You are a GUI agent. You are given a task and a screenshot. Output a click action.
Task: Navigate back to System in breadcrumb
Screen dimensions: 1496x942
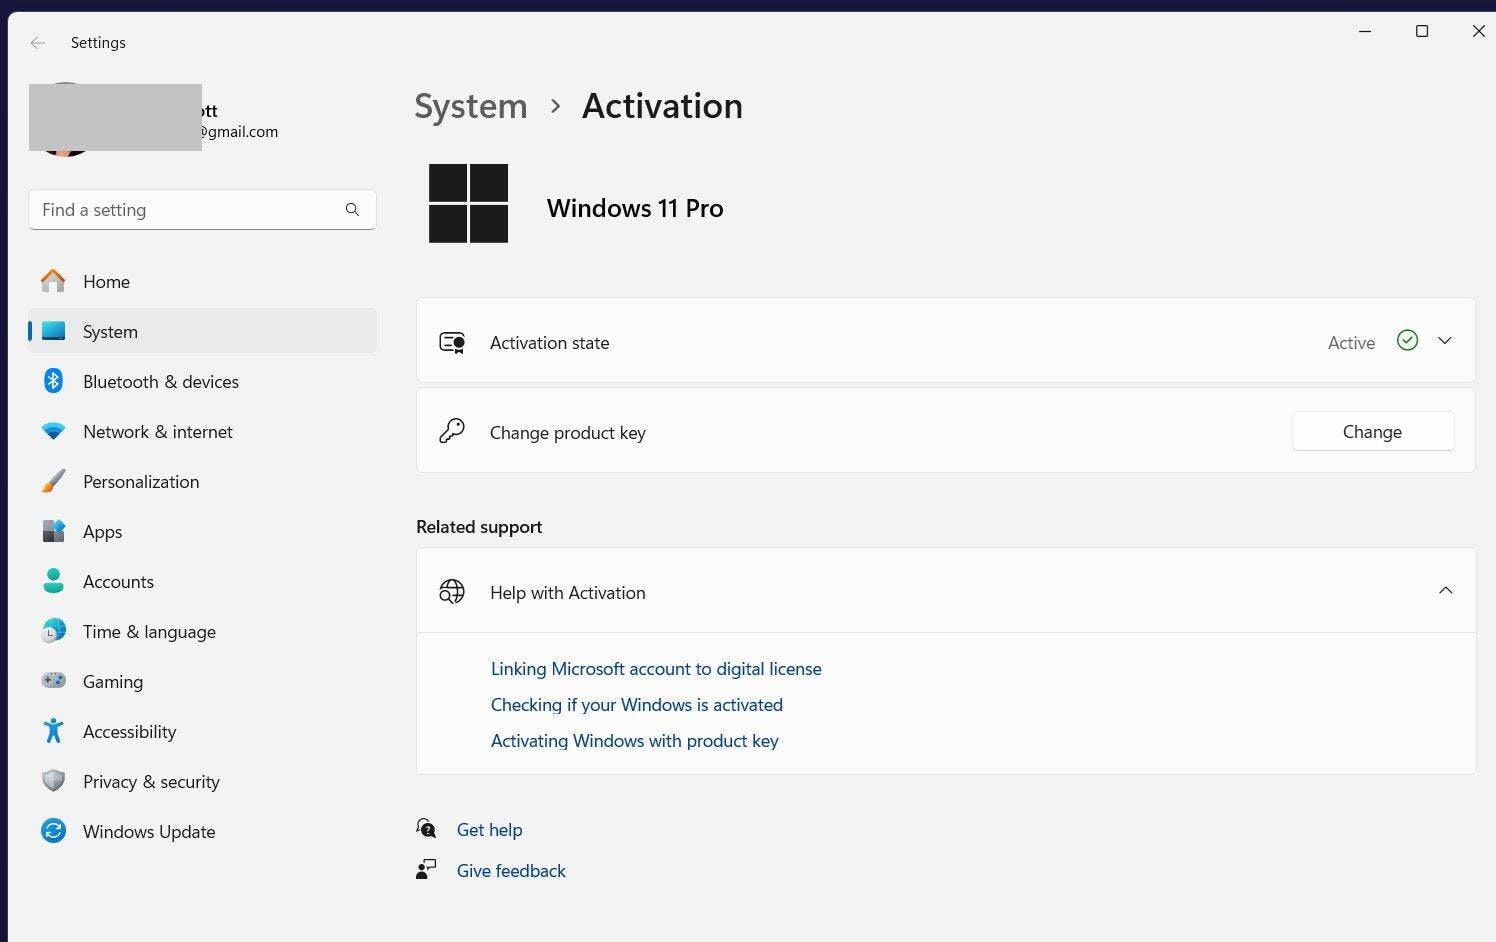470,106
